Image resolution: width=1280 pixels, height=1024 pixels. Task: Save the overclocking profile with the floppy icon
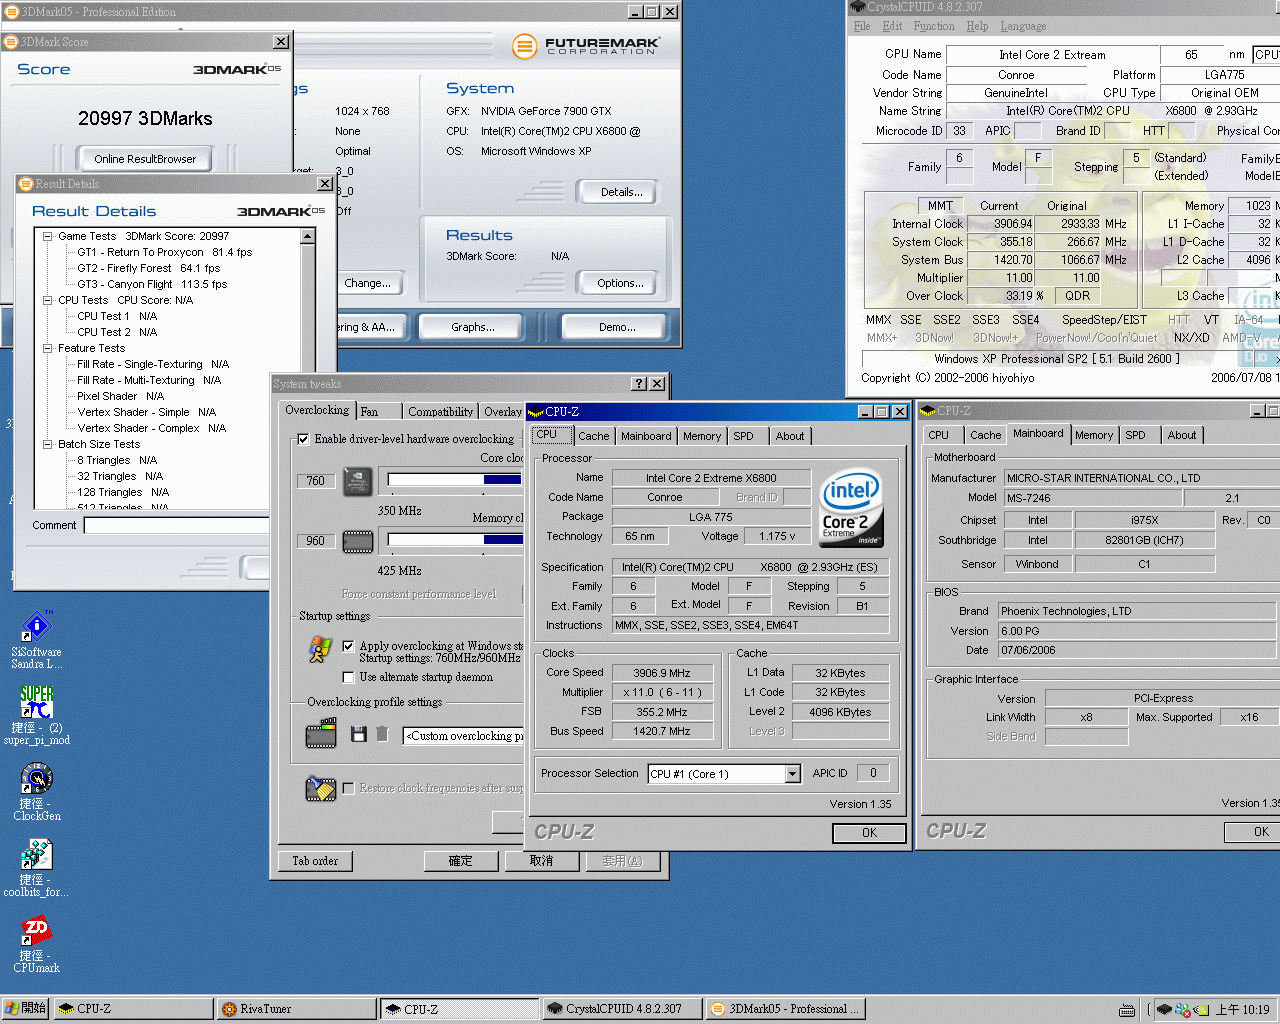pyautogui.click(x=359, y=735)
